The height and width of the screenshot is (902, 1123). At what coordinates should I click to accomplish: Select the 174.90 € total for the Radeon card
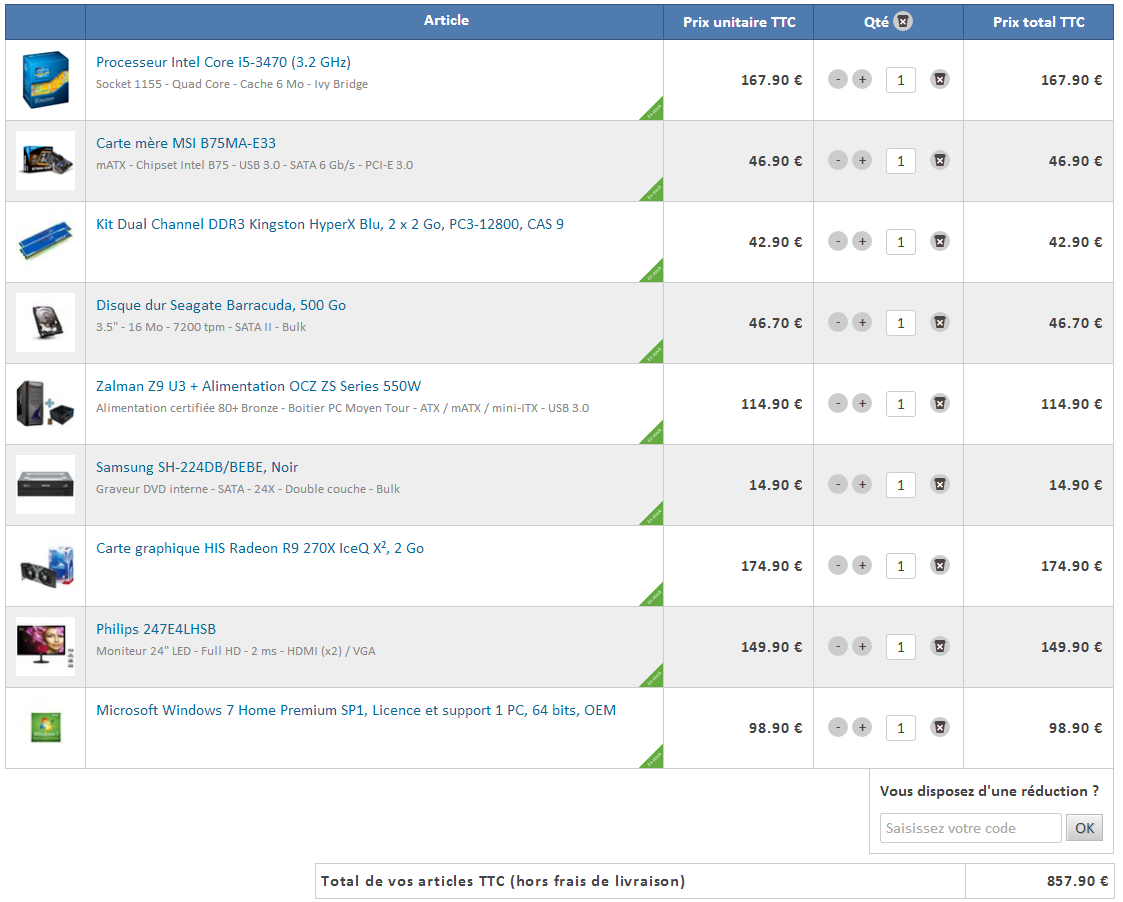pyautogui.click(x=1071, y=566)
